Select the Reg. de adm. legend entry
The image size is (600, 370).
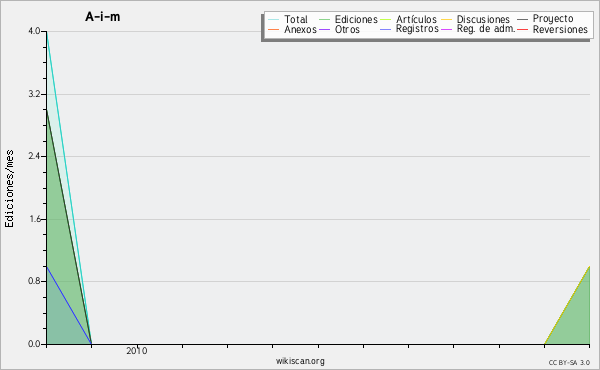click(486, 29)
